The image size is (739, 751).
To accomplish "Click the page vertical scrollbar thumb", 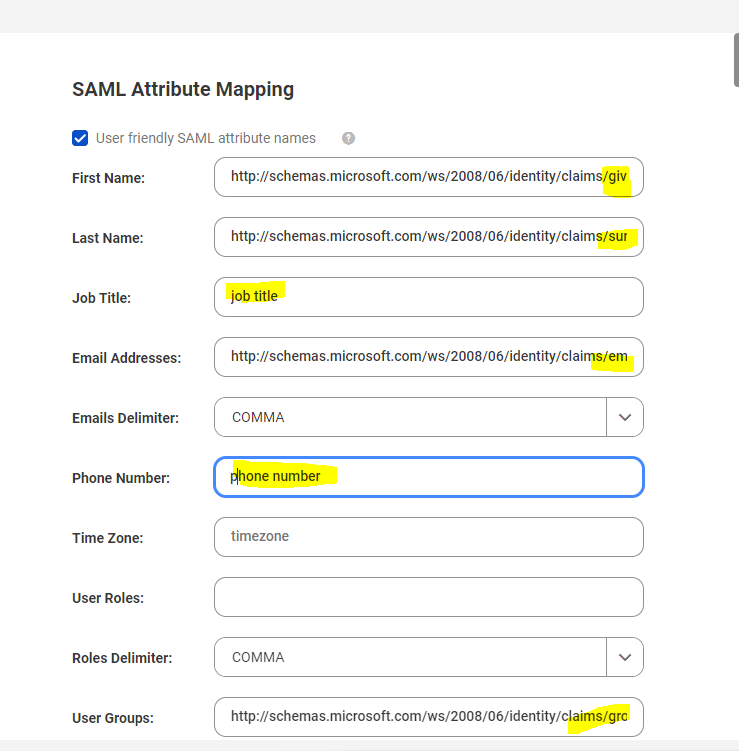I will click(736, 60).
